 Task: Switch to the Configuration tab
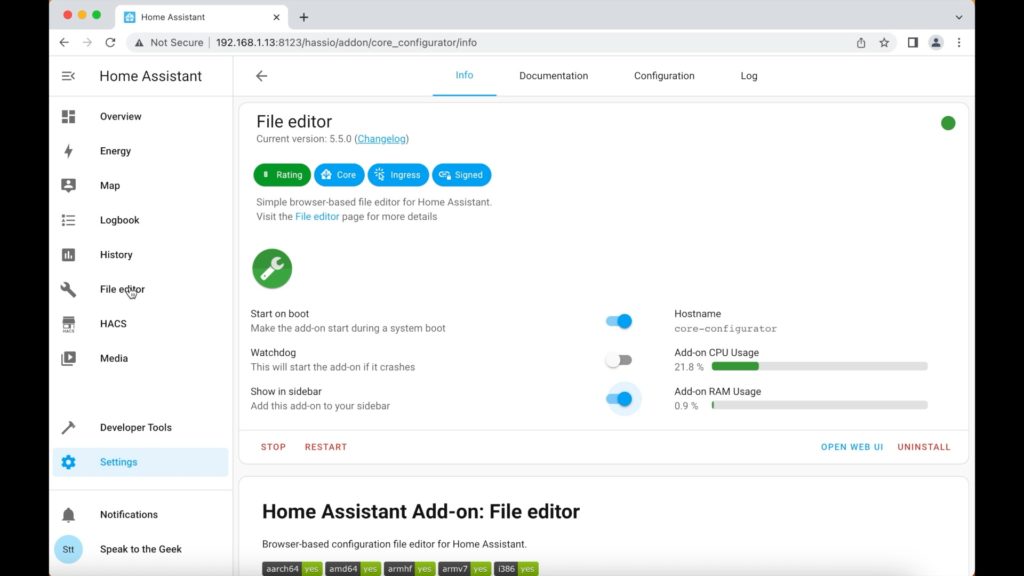click(664, 76)
